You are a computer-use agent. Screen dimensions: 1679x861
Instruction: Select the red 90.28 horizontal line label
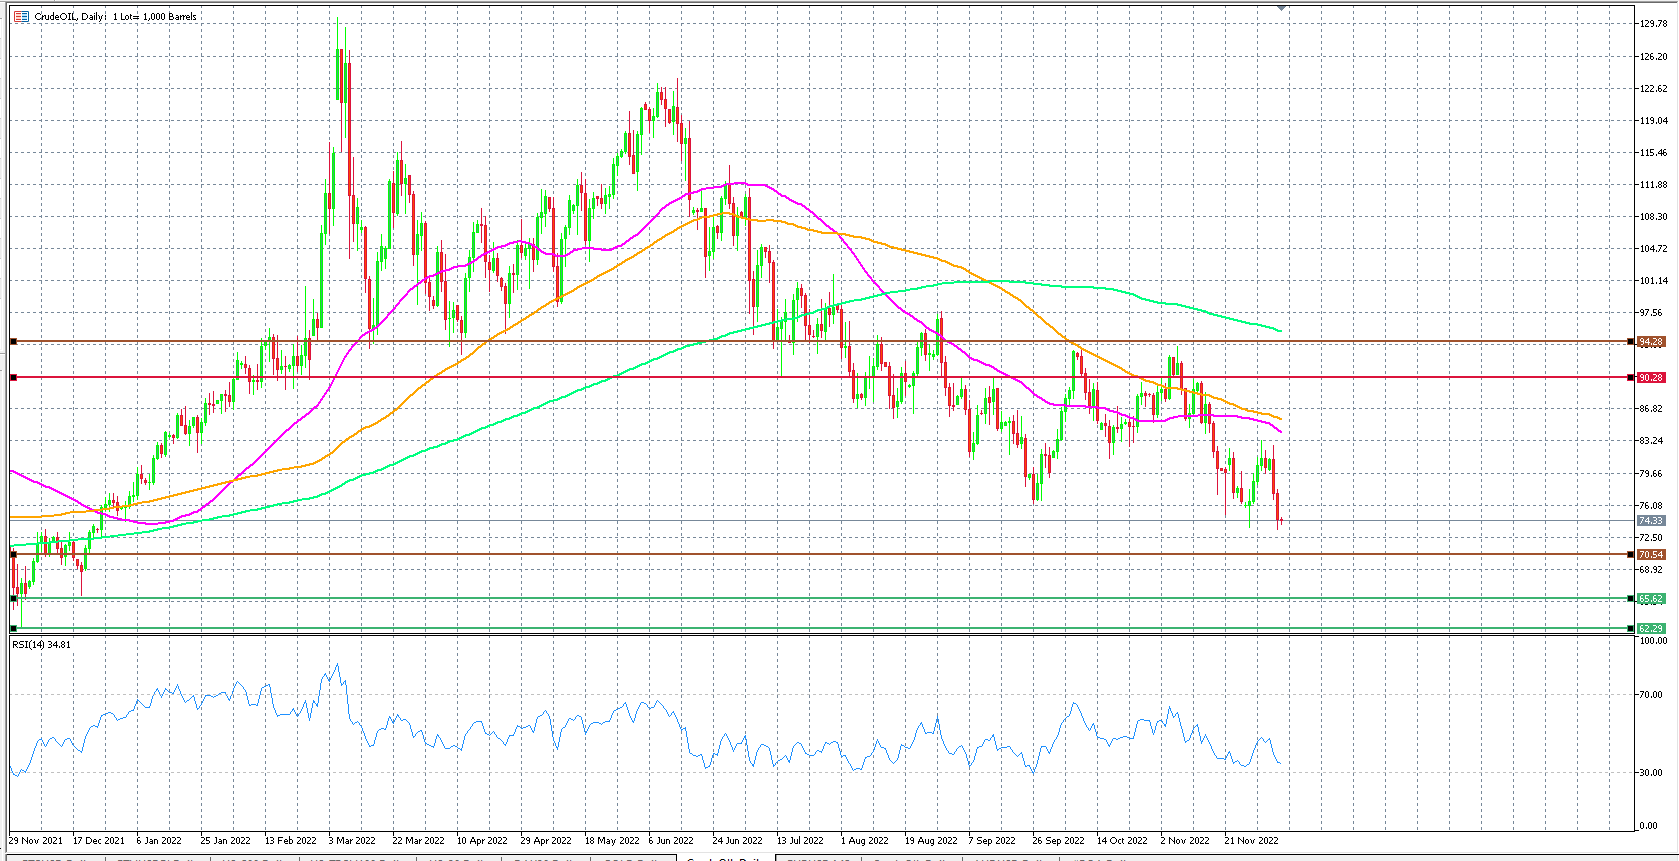click(1651, 378)
